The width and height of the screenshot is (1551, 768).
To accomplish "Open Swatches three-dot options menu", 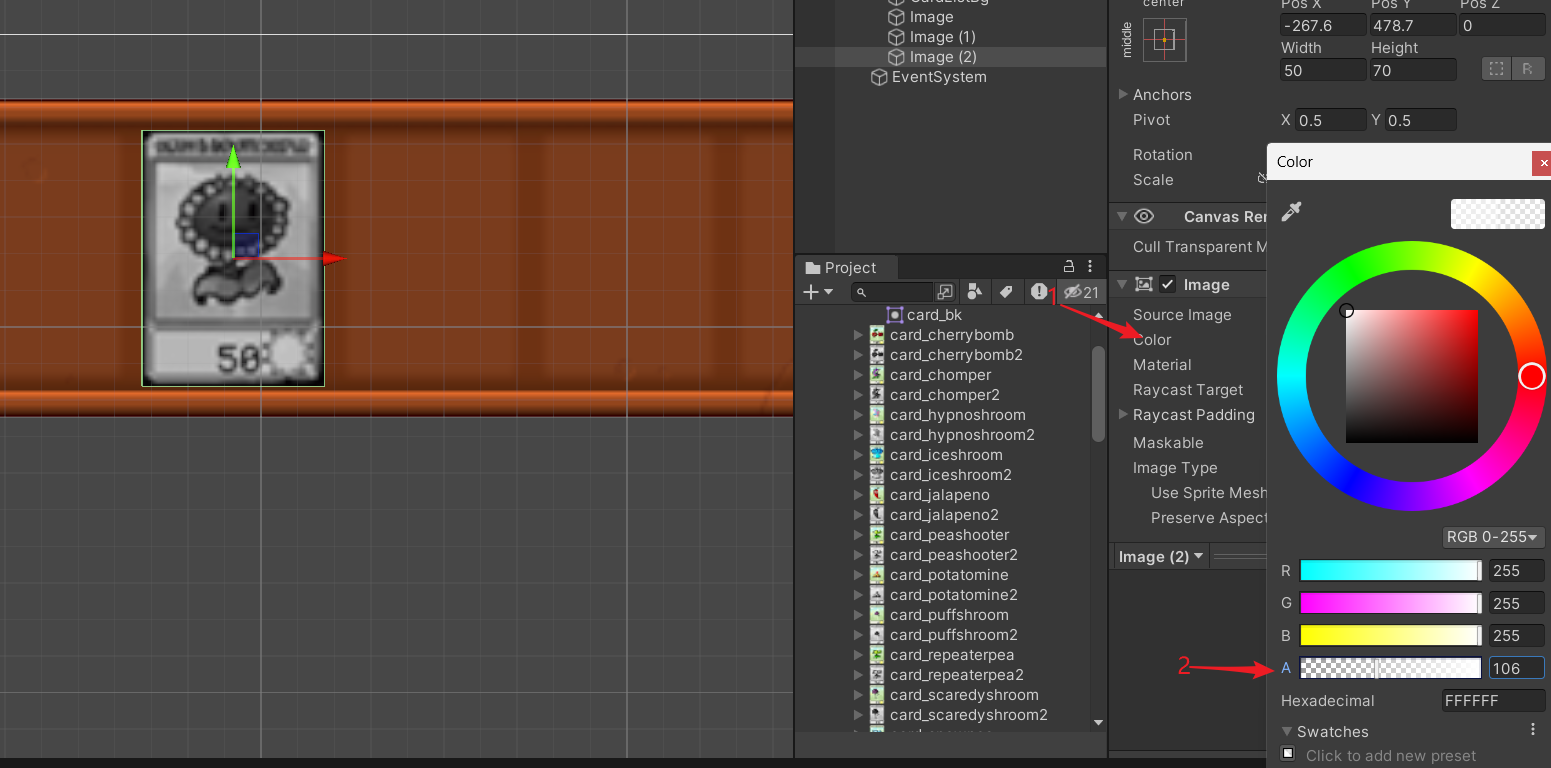I will point(1533,731).
